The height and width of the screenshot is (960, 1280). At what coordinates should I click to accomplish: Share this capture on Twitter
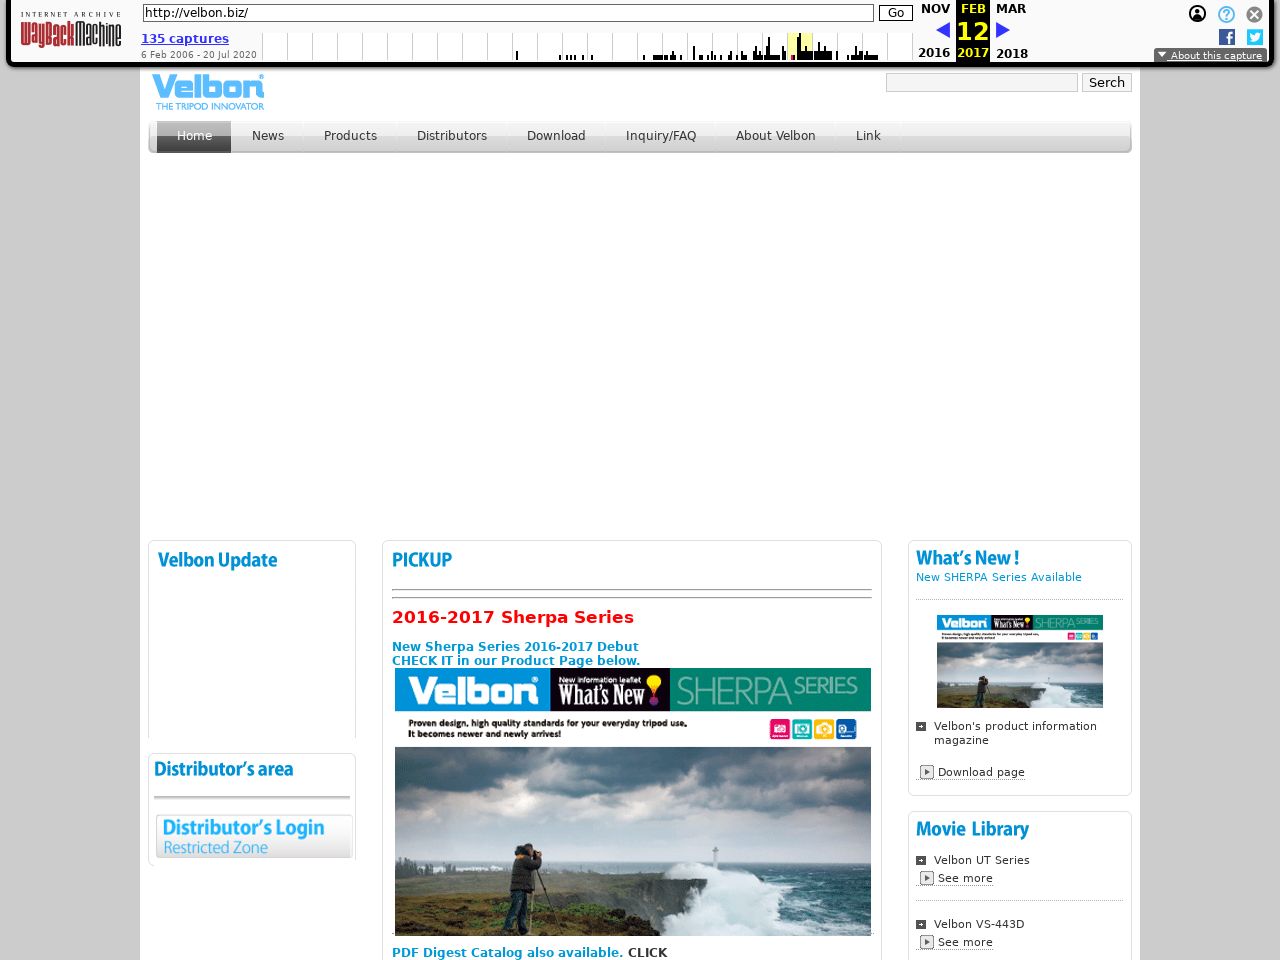[1255, 37]
